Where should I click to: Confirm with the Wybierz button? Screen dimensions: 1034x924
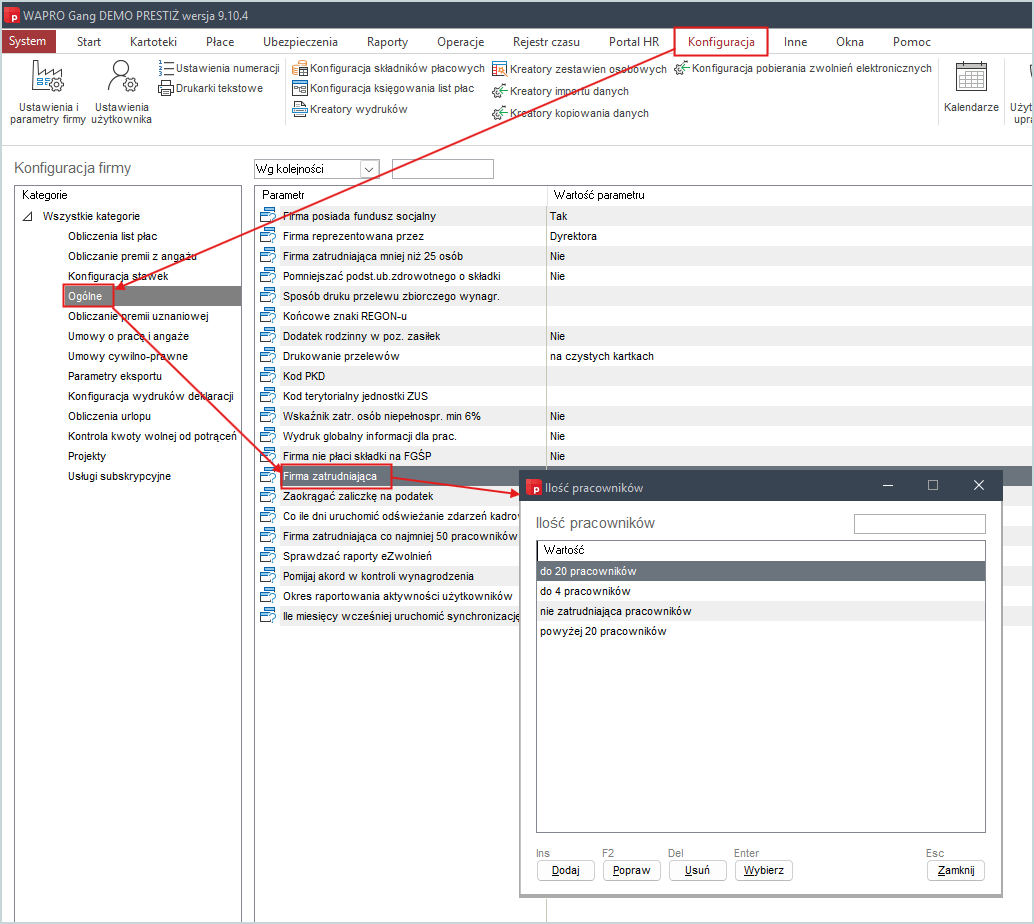pos(764,870)
